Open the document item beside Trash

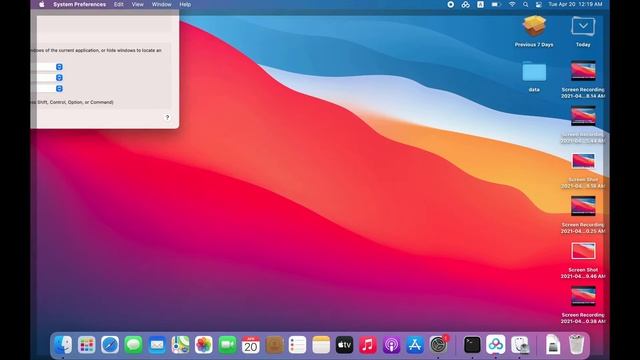click(553, 345)
